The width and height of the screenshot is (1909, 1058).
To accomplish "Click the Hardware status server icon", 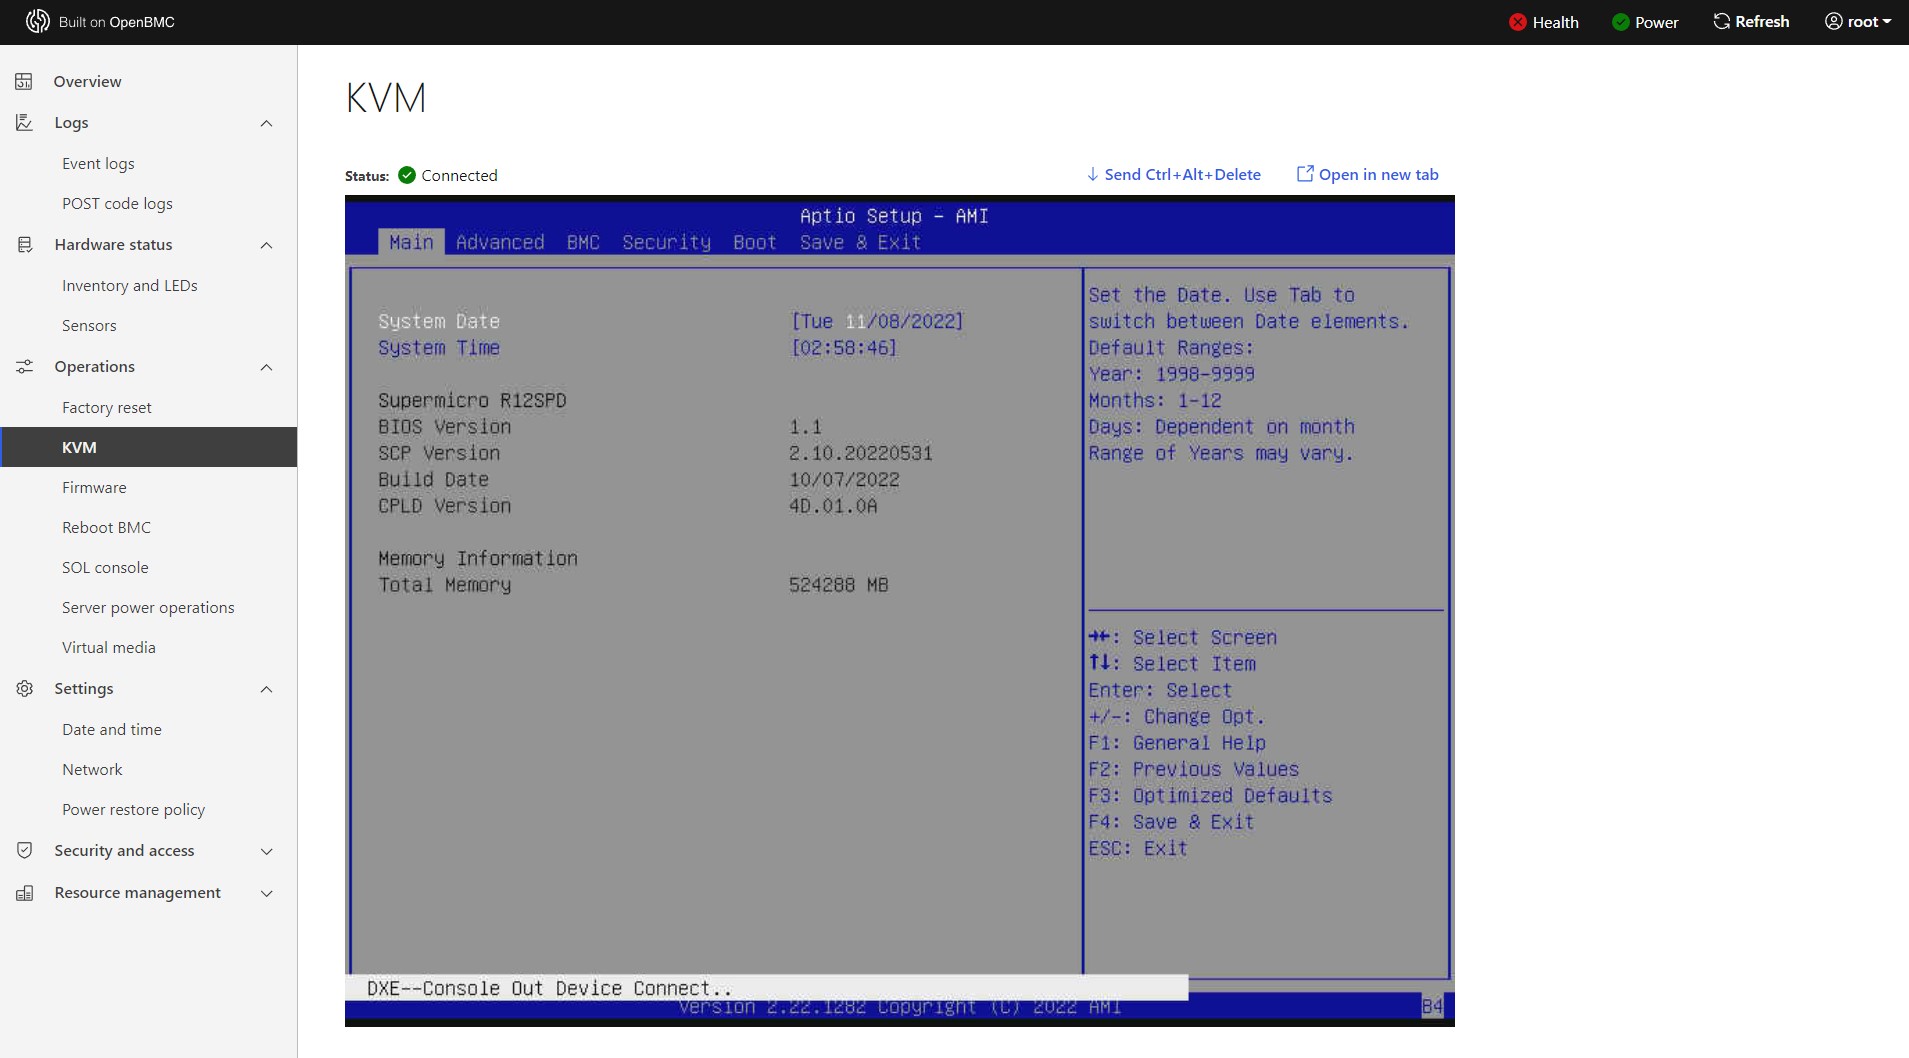I will click(24, 244).
